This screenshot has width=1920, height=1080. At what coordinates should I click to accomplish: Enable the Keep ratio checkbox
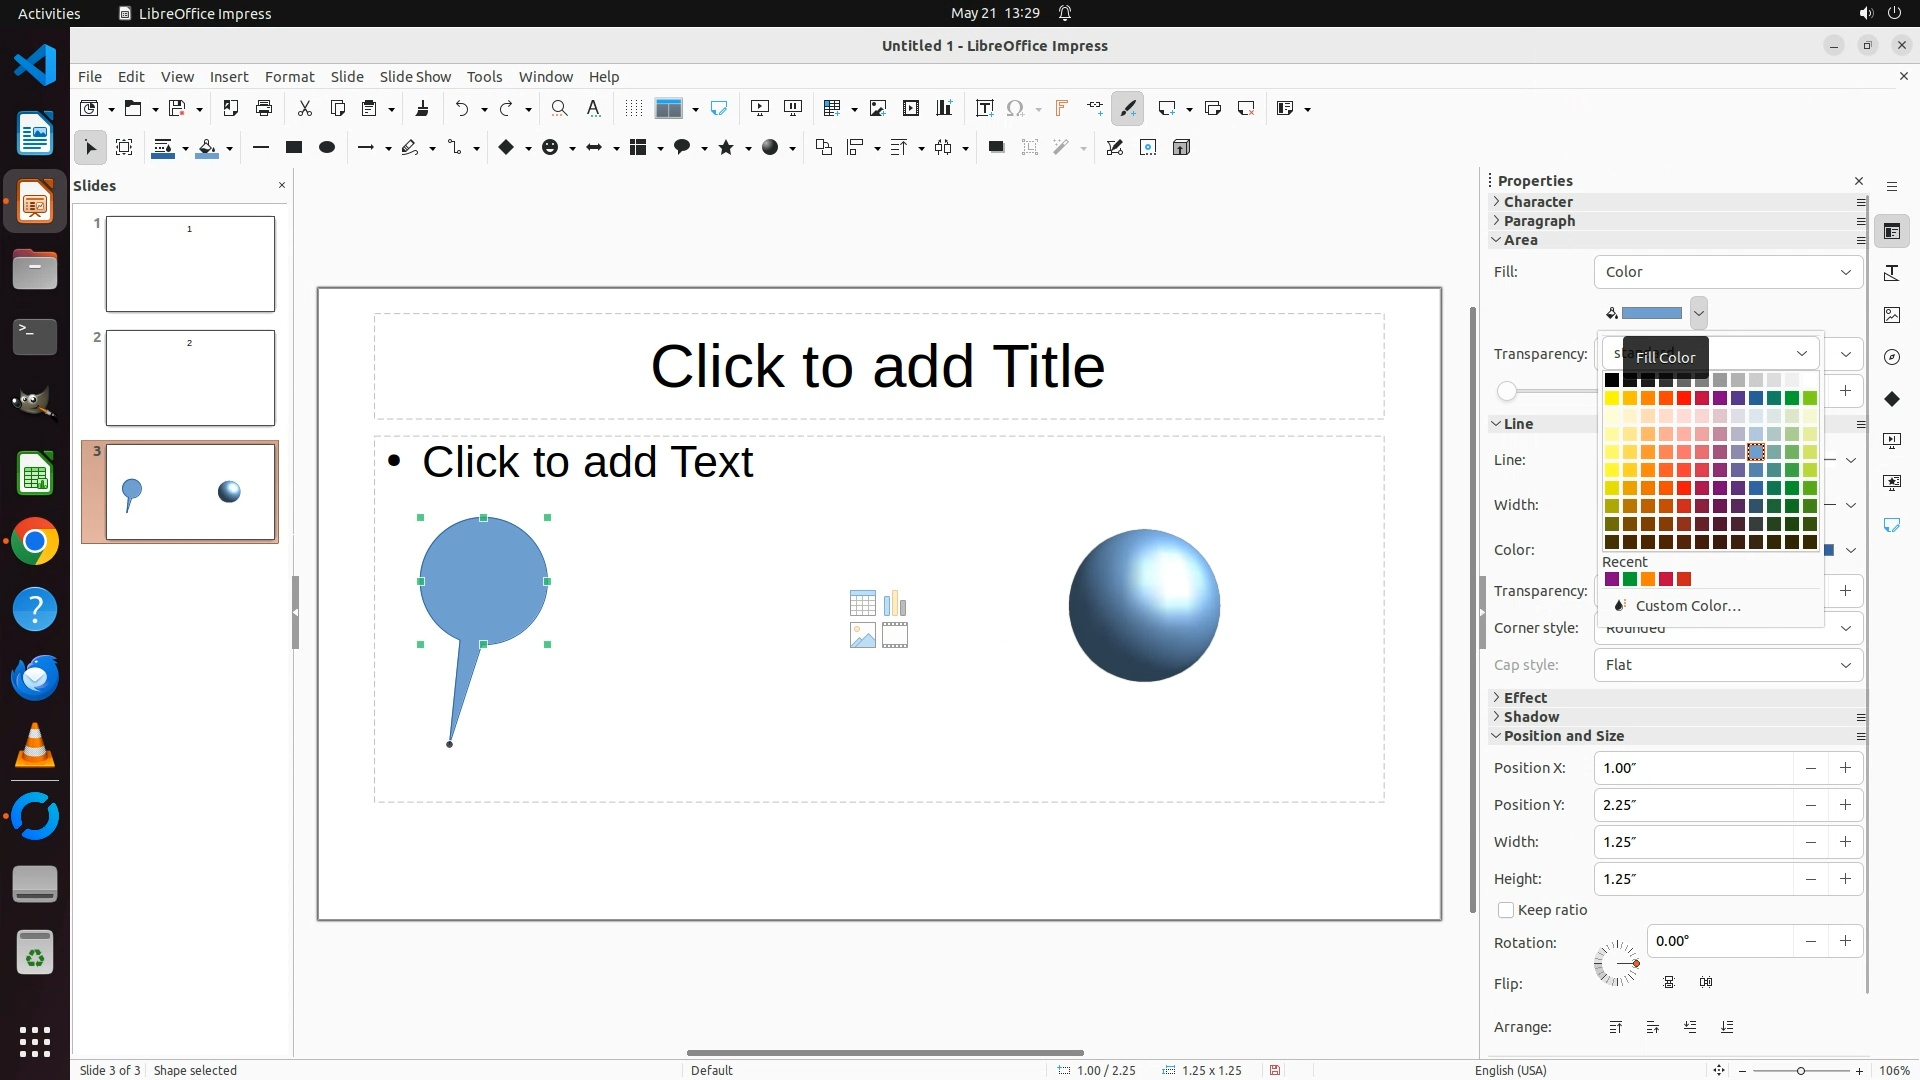1505,910
